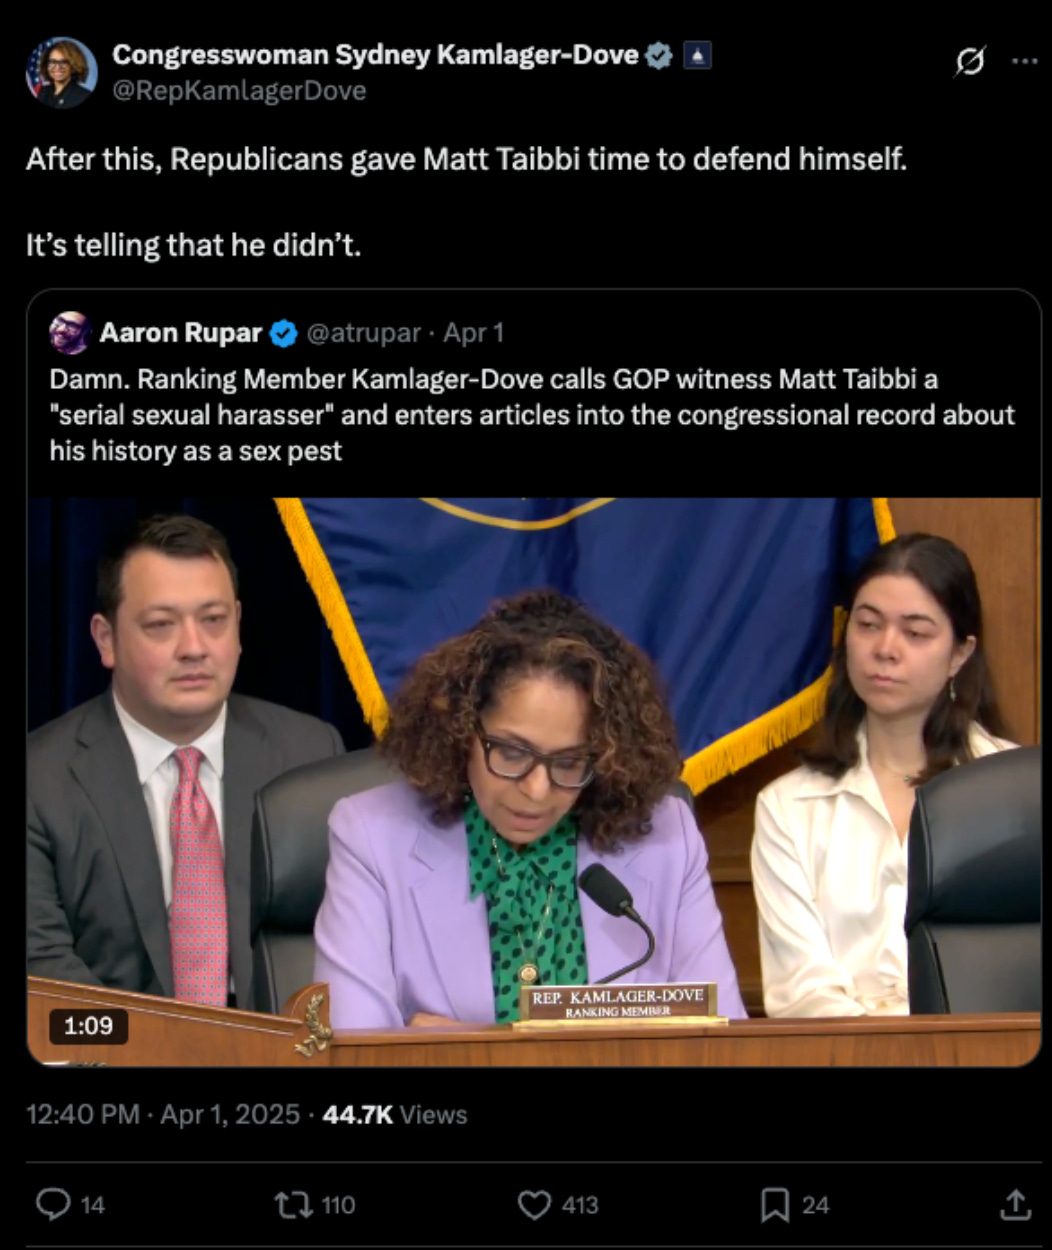Click the Apr 1 date on quoted post
The width and height of the screenshot is (1052, 1250).
(473, 333)
